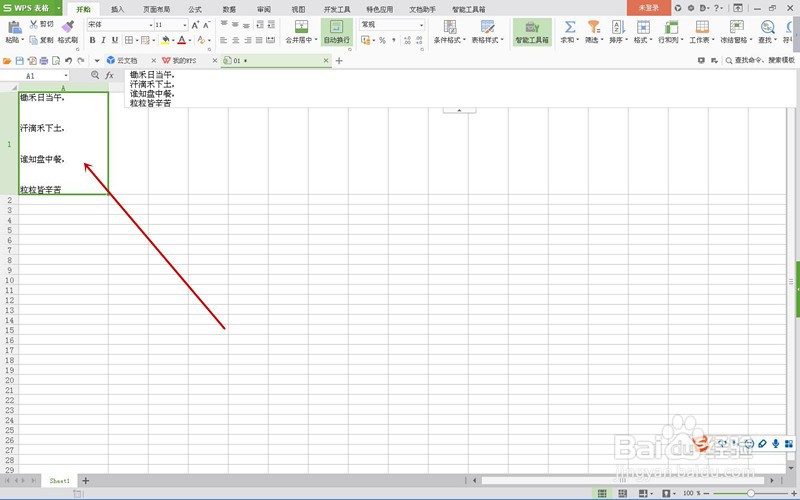Open the Developer Tools (开发工具) tab
This screenshot has height=500, width=800.
(337, 9)
